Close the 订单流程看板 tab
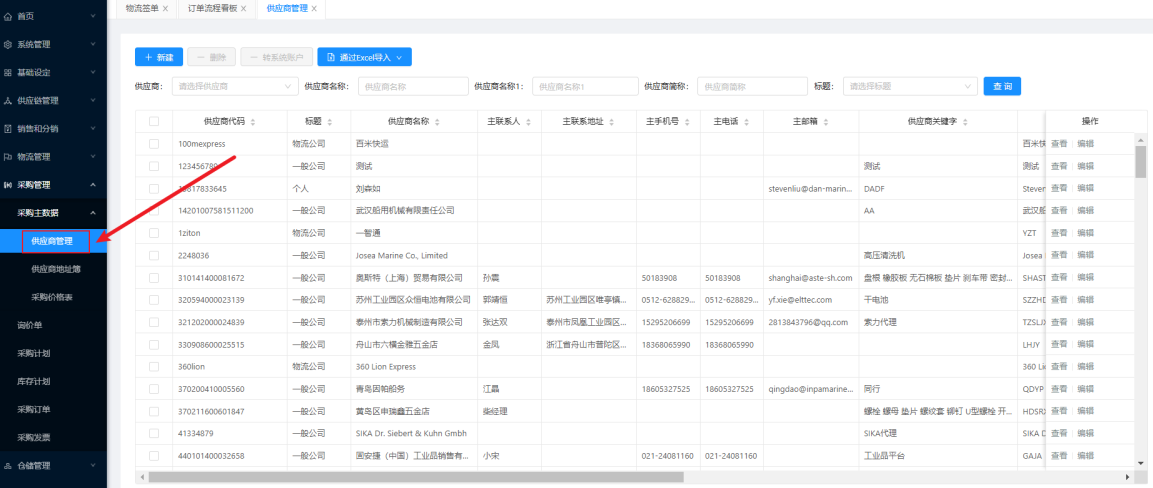This screenshot has height=488, width=1153. [243, 8]
